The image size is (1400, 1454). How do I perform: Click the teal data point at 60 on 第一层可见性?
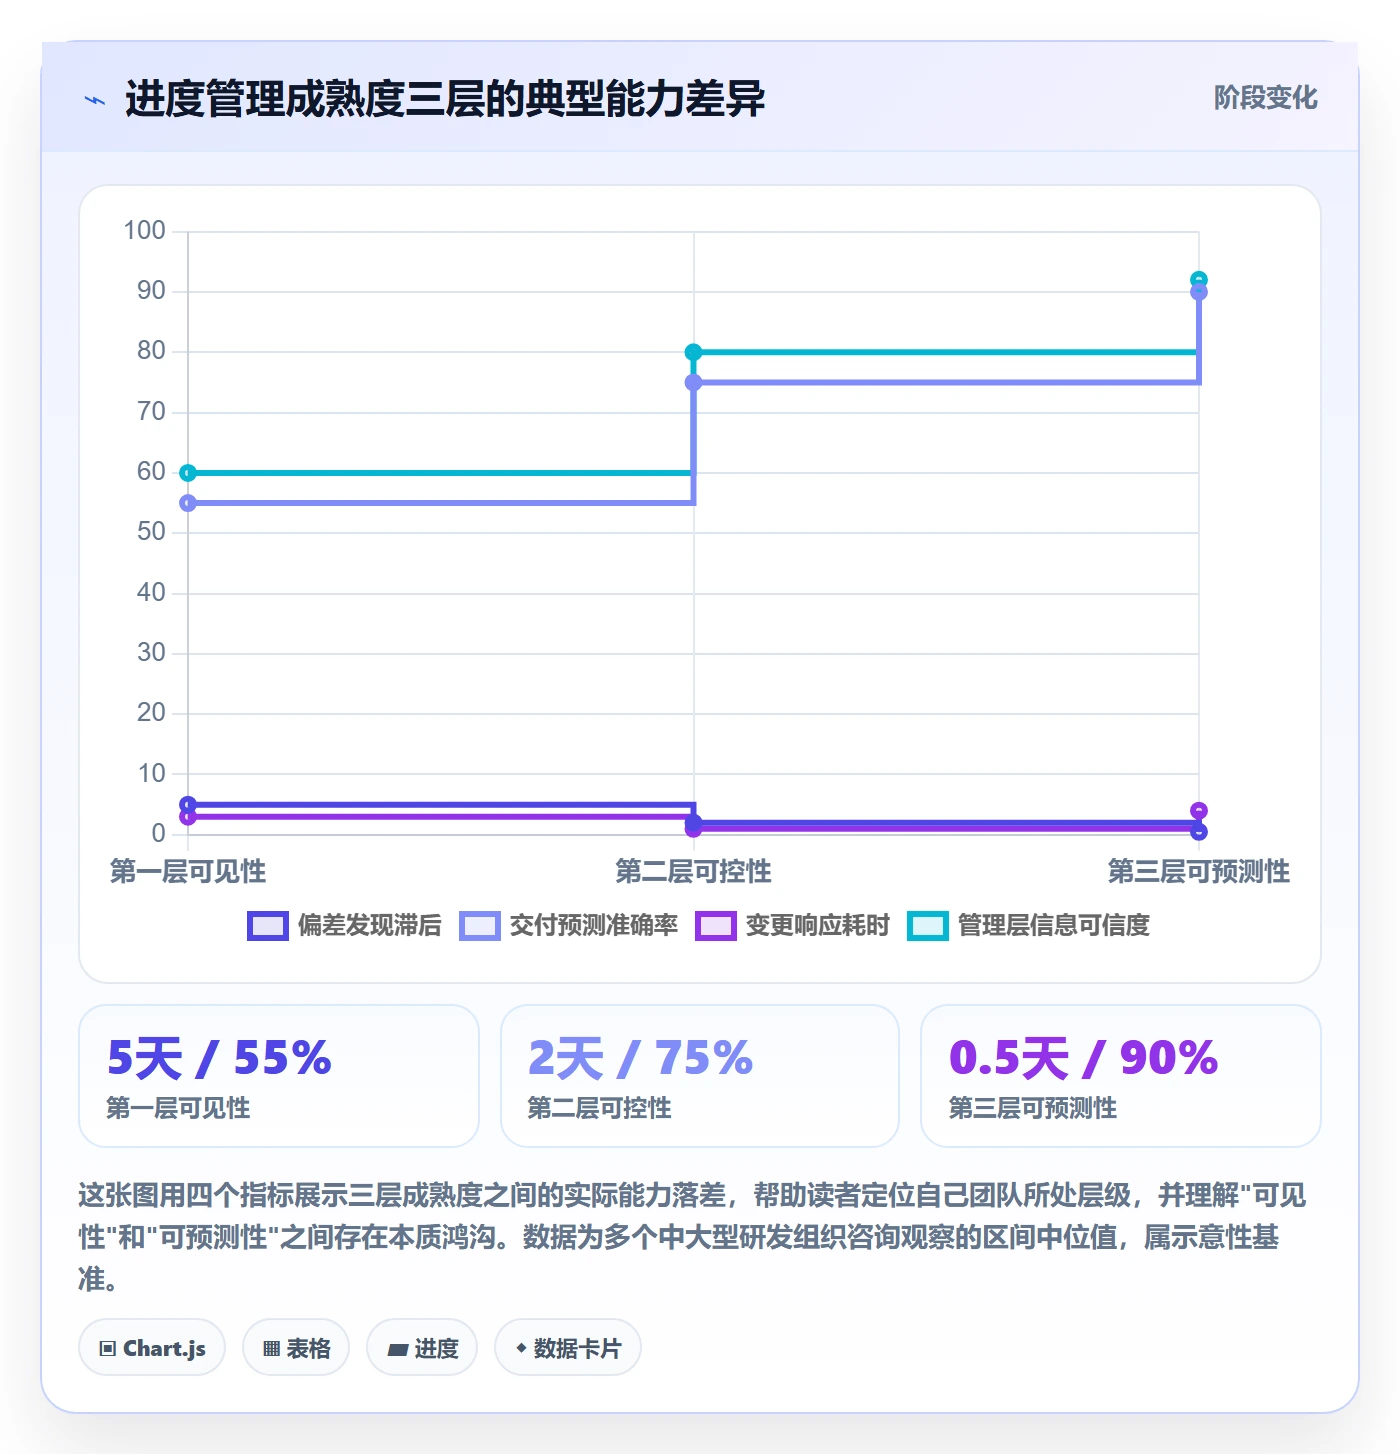click(188, 473)
